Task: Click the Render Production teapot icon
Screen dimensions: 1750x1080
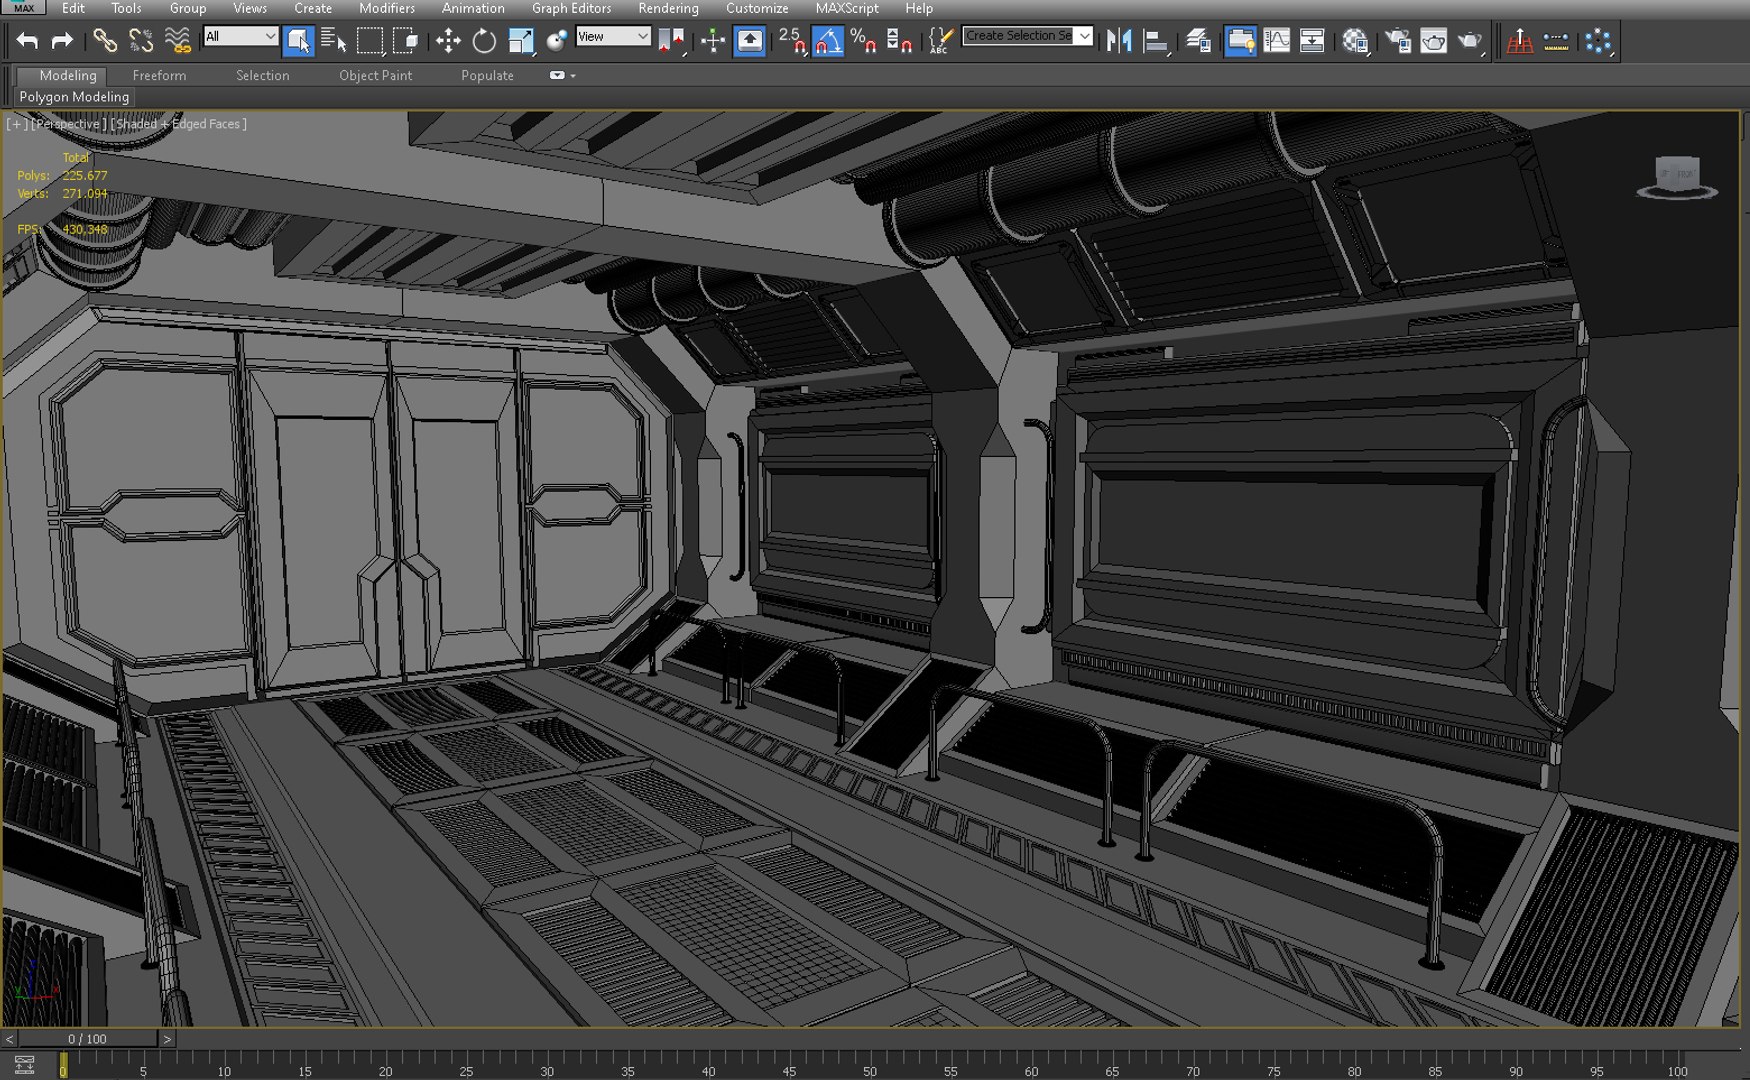Action: [x=1470, y=41]
